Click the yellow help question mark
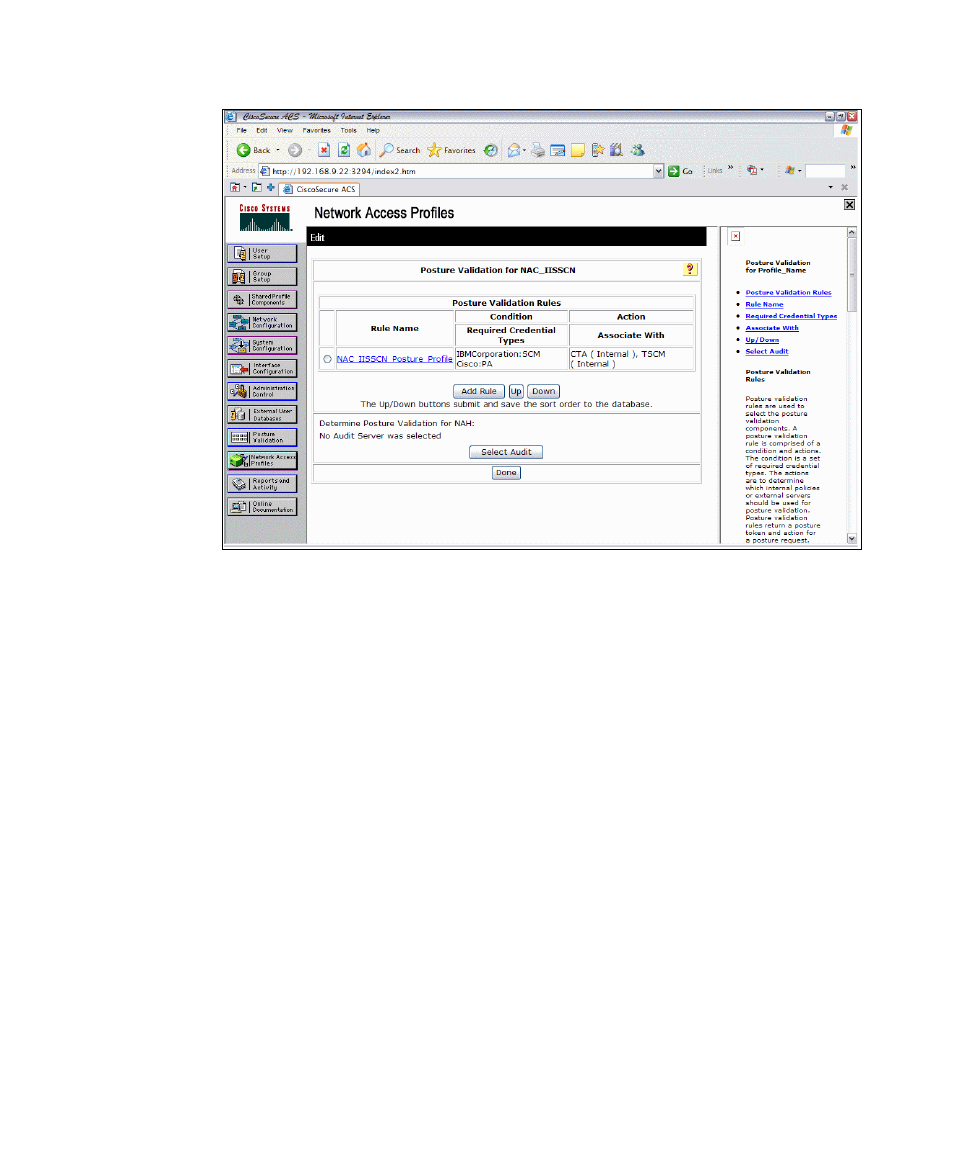 690,269
